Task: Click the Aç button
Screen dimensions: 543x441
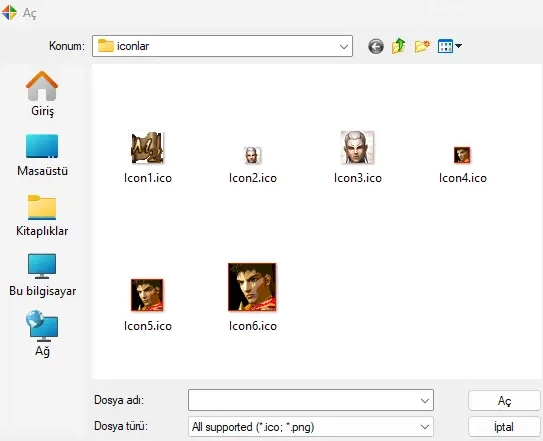Action: tap(504, 400)
